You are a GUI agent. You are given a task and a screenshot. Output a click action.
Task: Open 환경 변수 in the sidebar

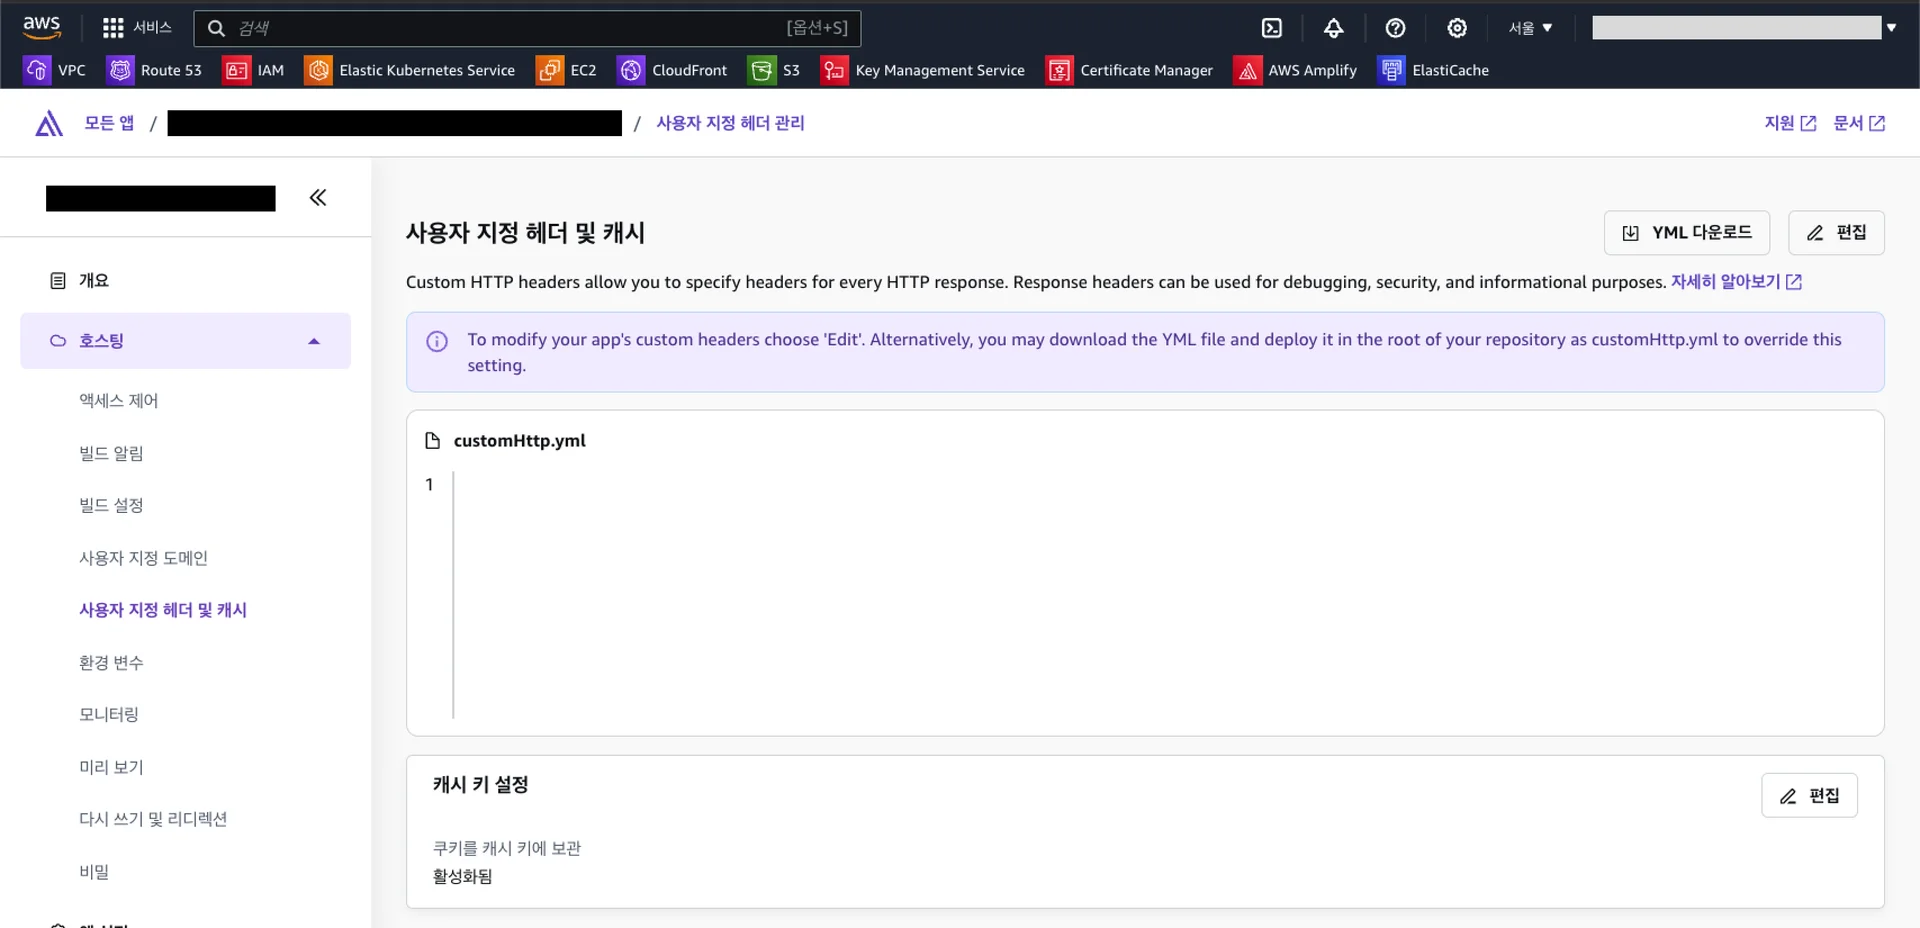[111, 663]
